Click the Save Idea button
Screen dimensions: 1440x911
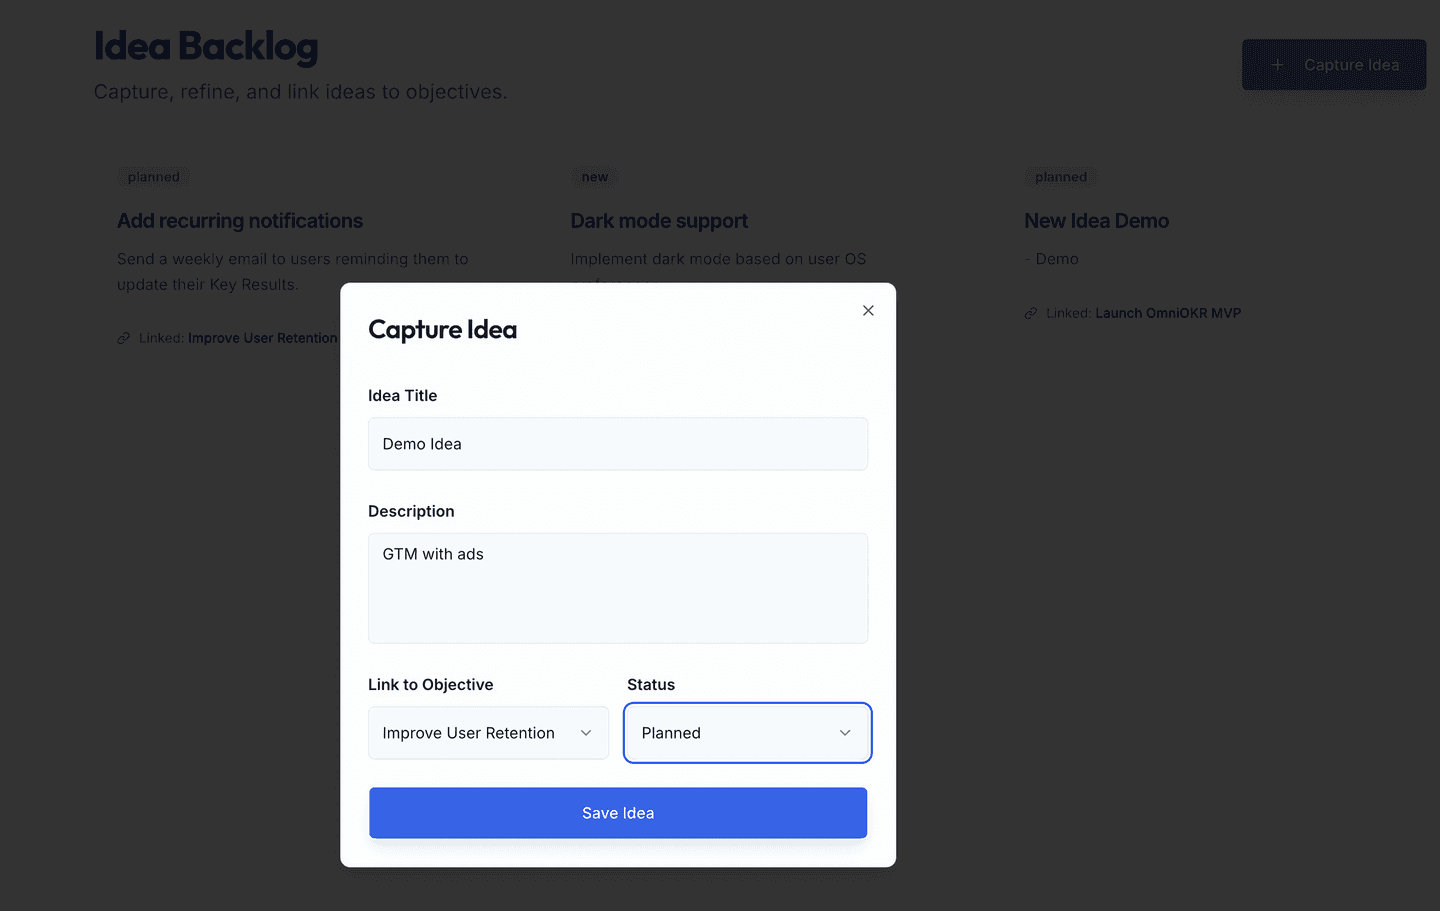coord(617,812)
